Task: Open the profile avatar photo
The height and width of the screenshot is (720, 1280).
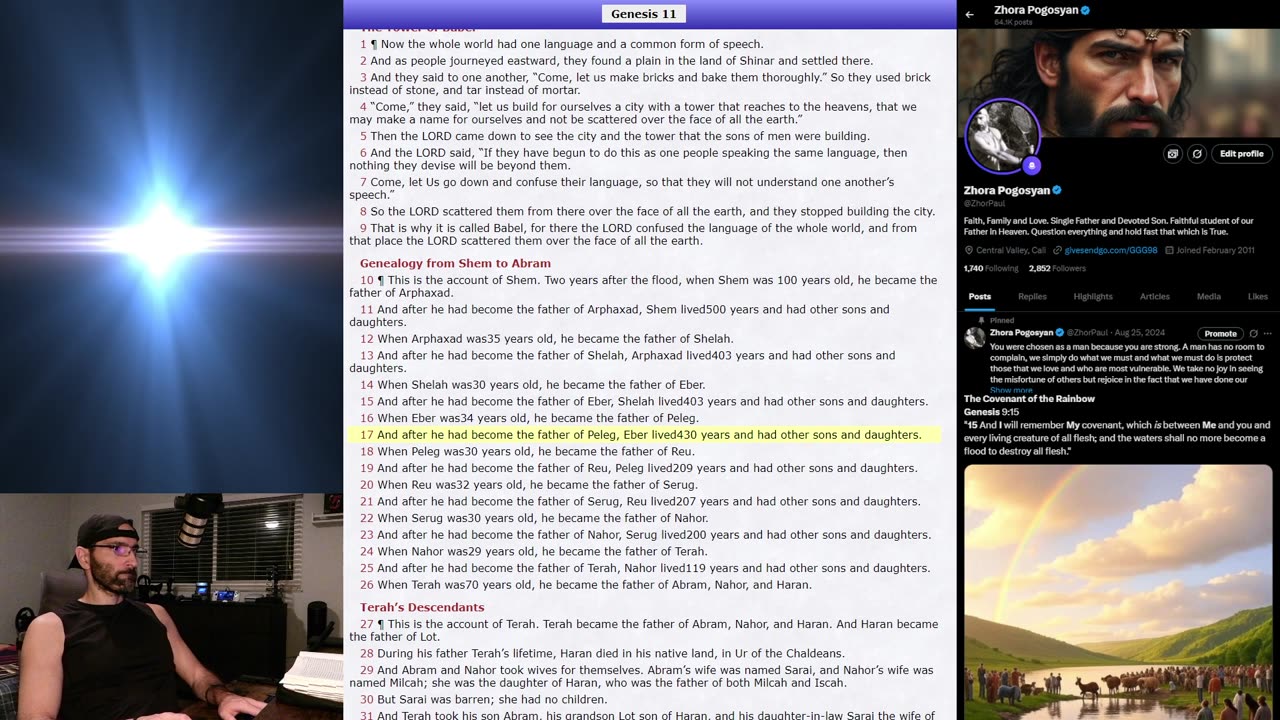Action: [x=1002, y=135]
